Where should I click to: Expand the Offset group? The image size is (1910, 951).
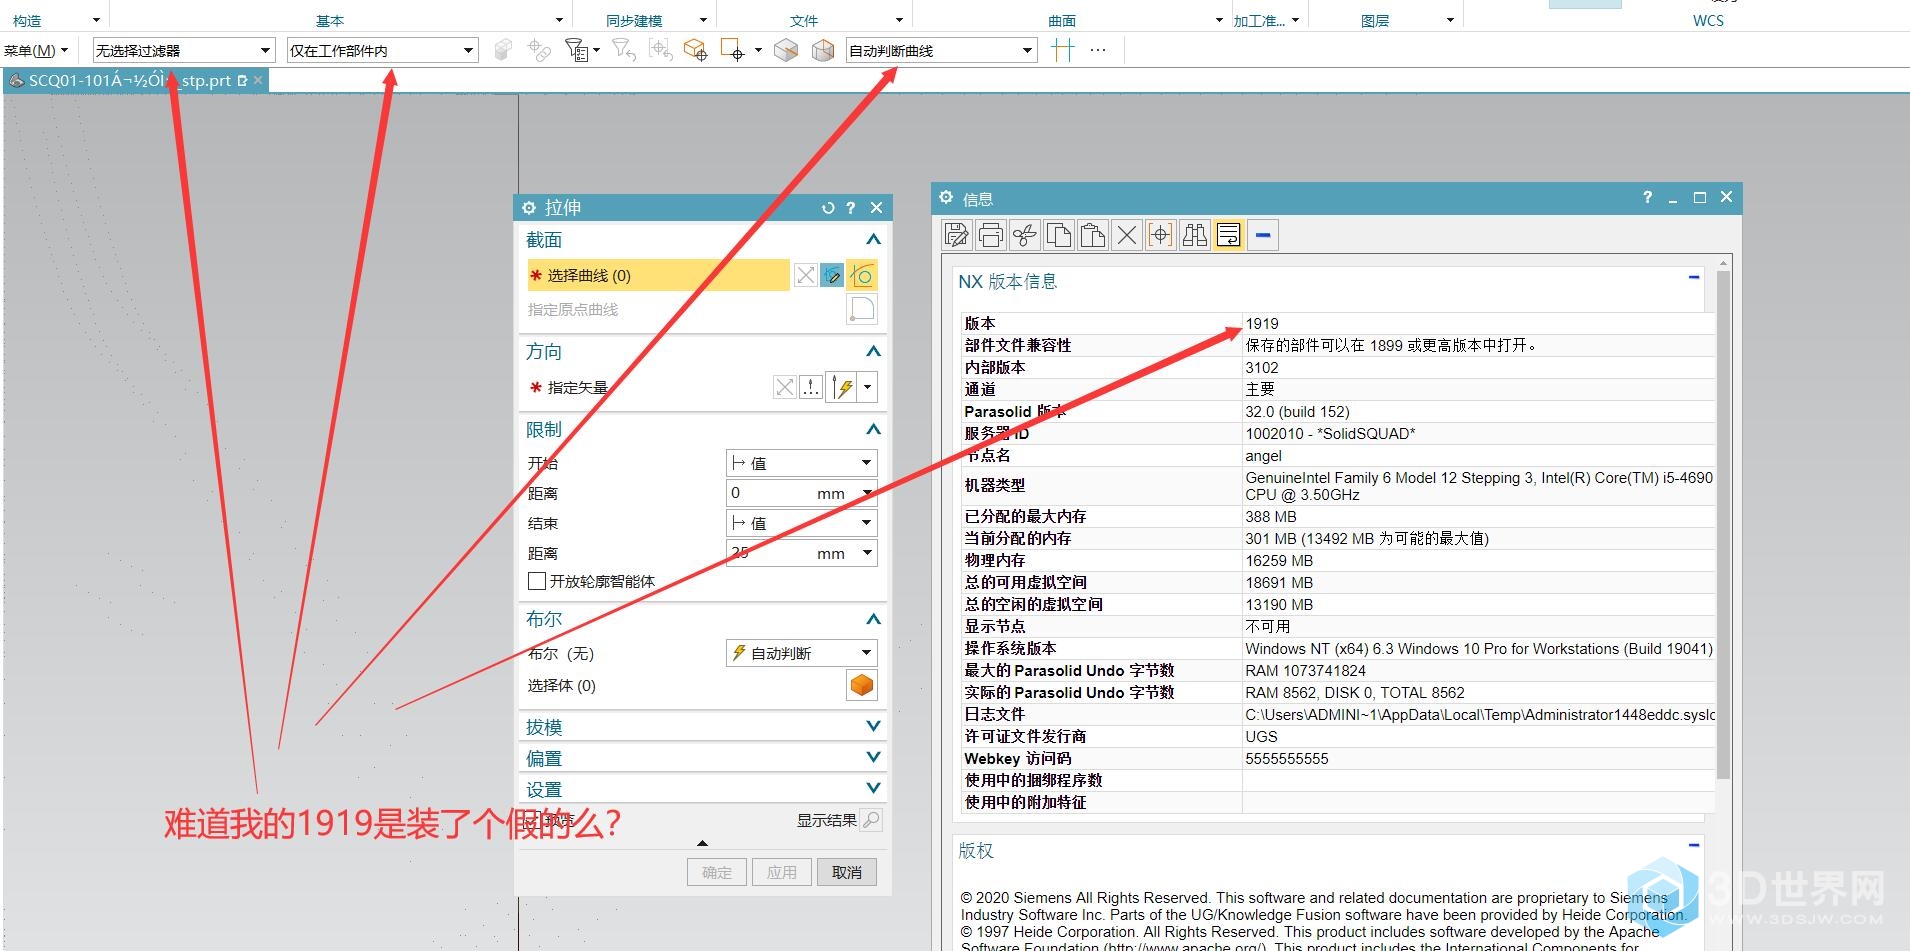coord(873,758)
